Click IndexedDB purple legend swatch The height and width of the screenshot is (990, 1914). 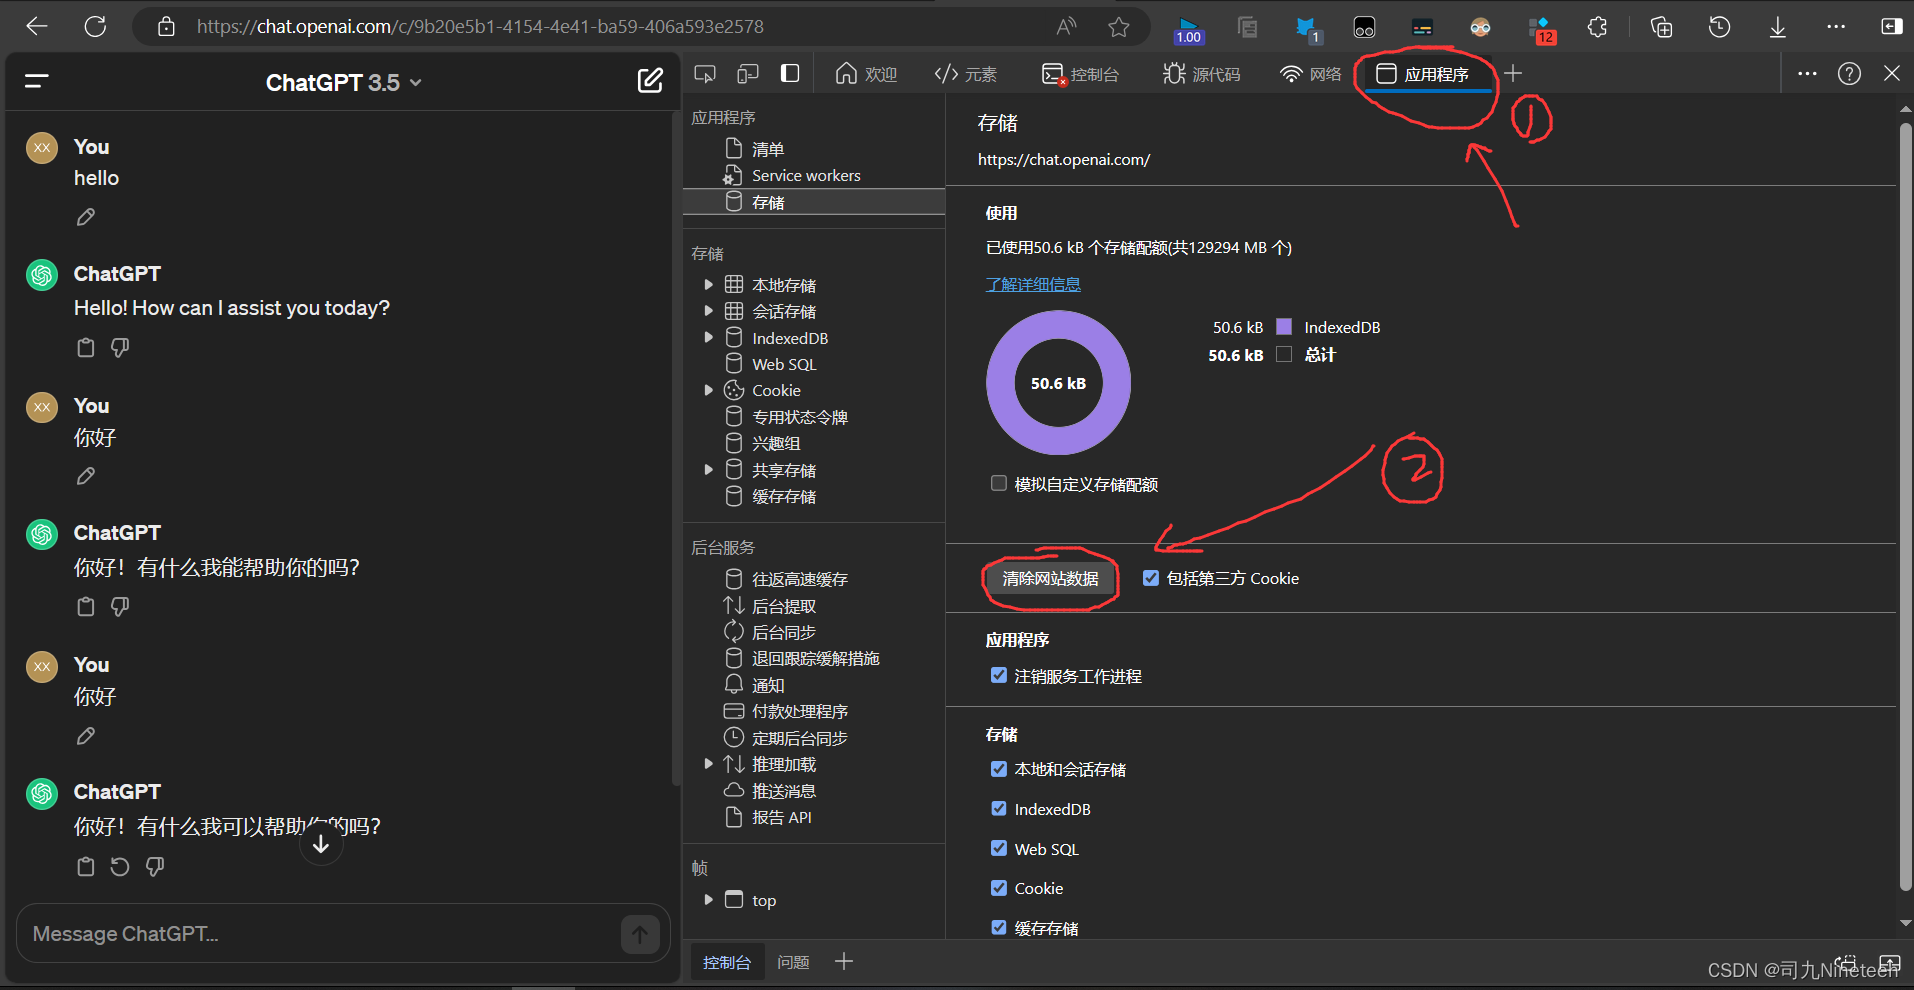pos(1284,327)
